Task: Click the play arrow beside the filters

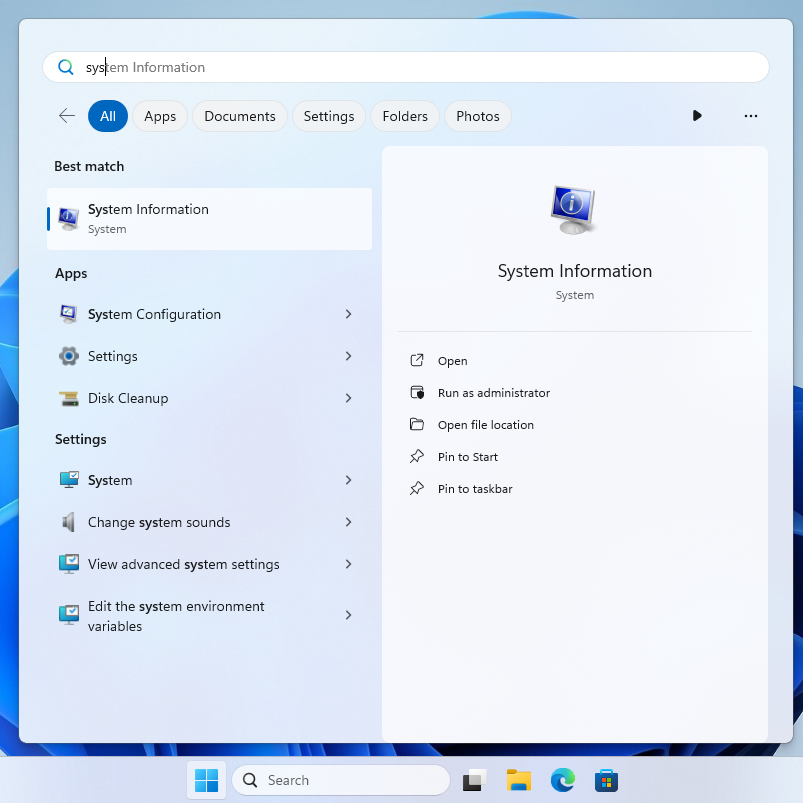Action: 696,116
